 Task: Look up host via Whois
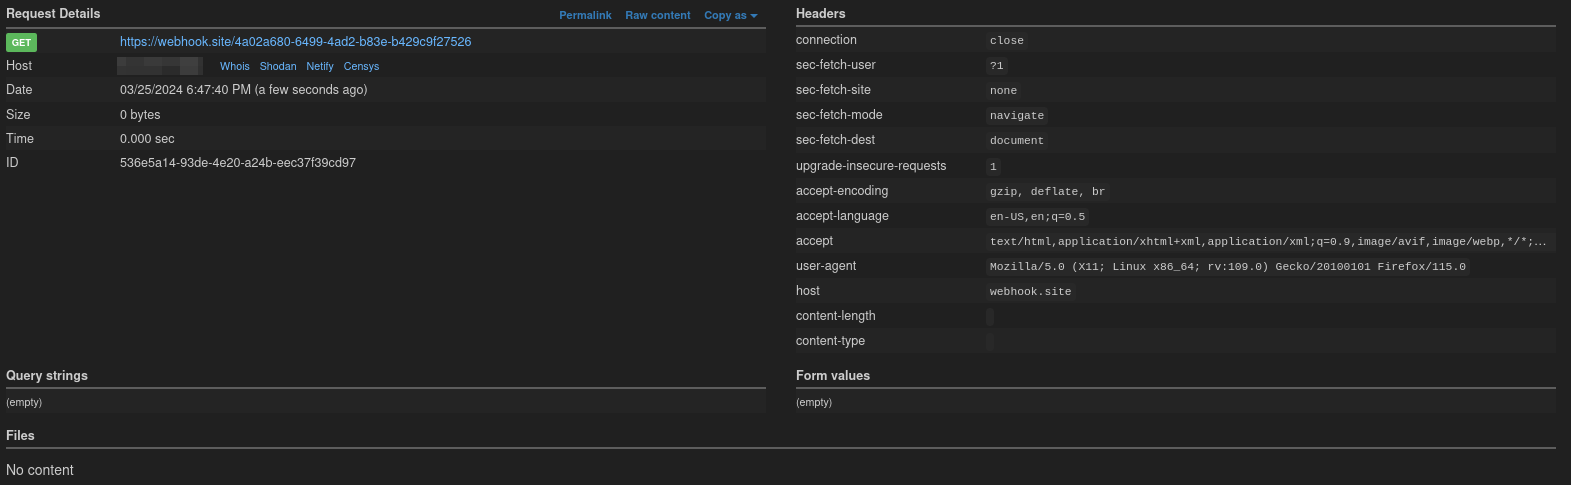(x=235, y=66)
